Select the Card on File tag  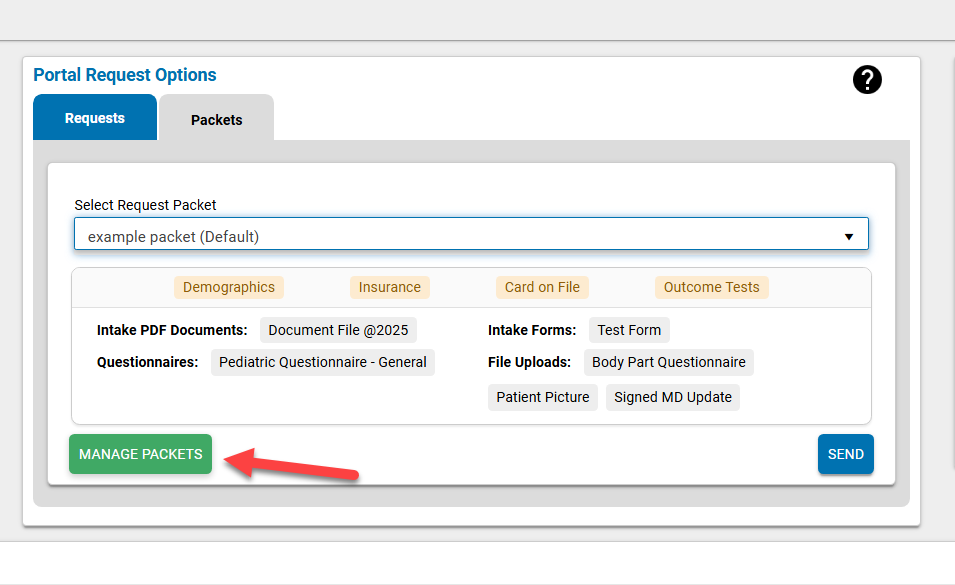pyautogui.click(x=542, y=287)
